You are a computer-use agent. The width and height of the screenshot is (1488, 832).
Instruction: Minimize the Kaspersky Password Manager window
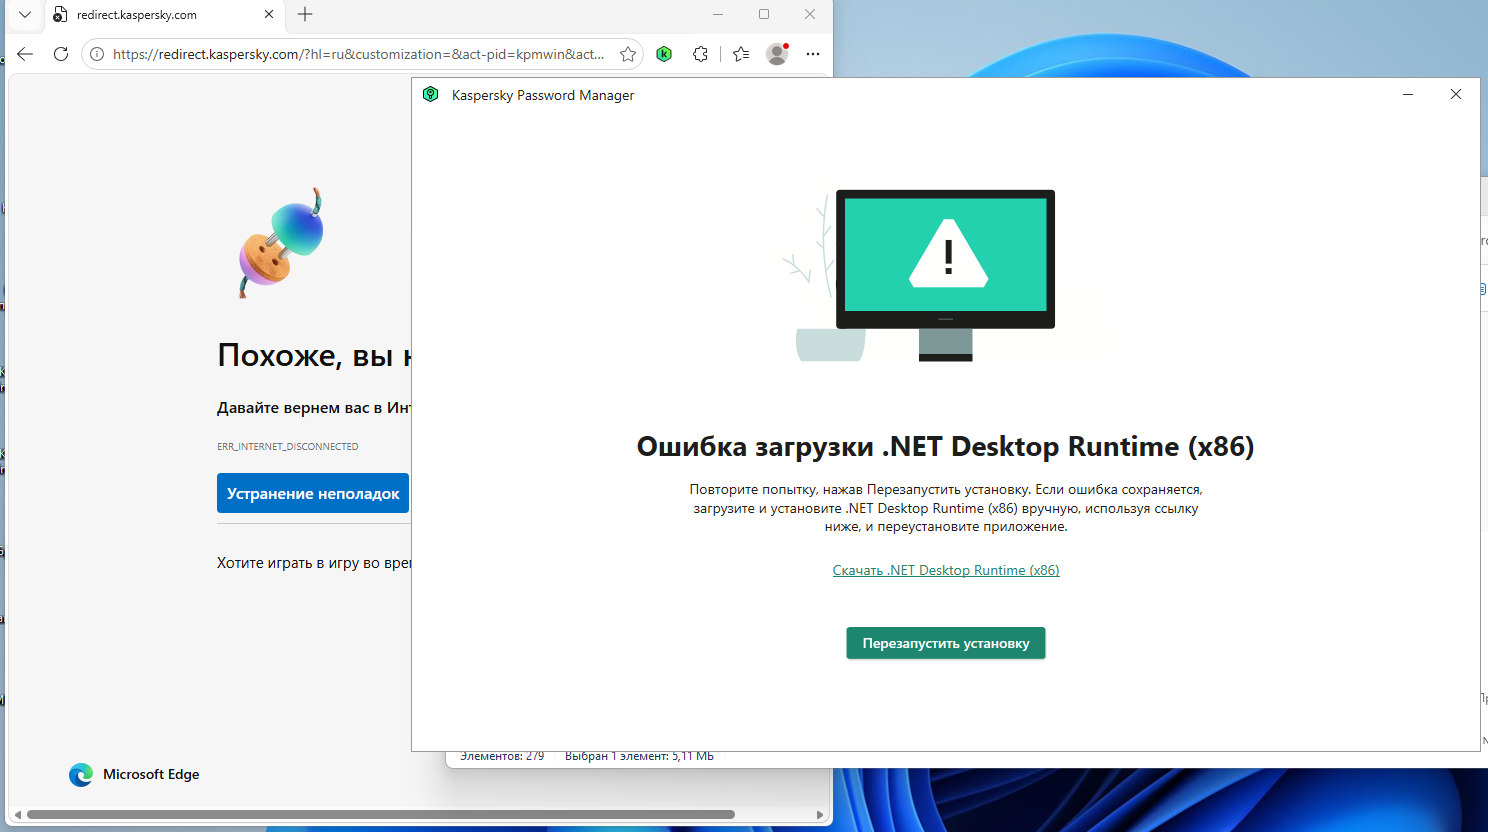coord(1408,95)
